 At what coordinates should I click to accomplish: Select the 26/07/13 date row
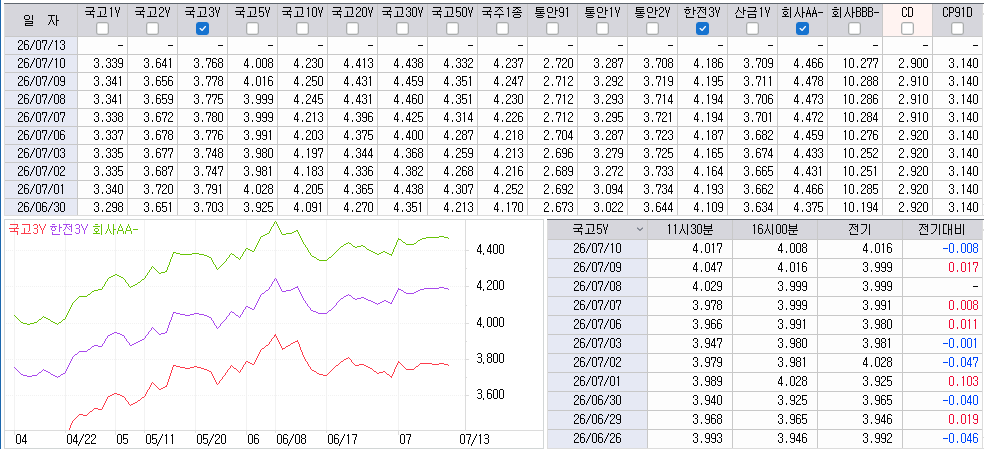(40, 46)
